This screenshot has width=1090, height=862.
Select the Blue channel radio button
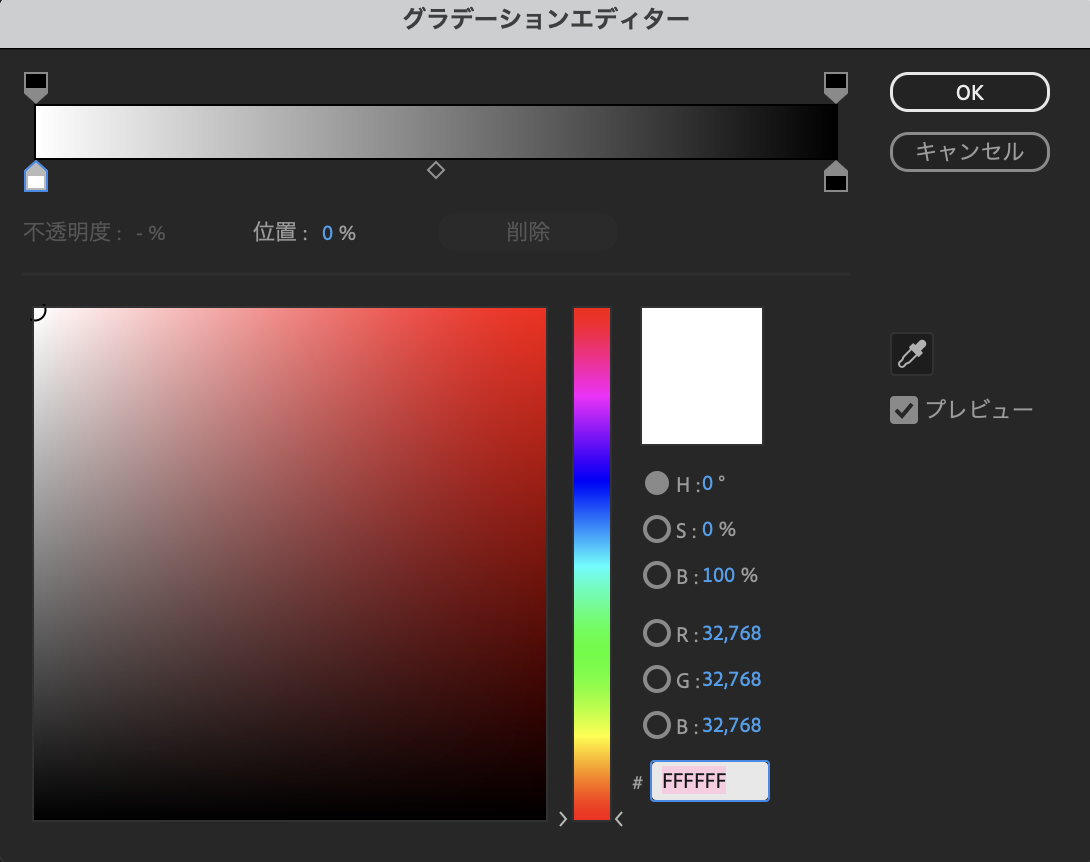point(658,725)
